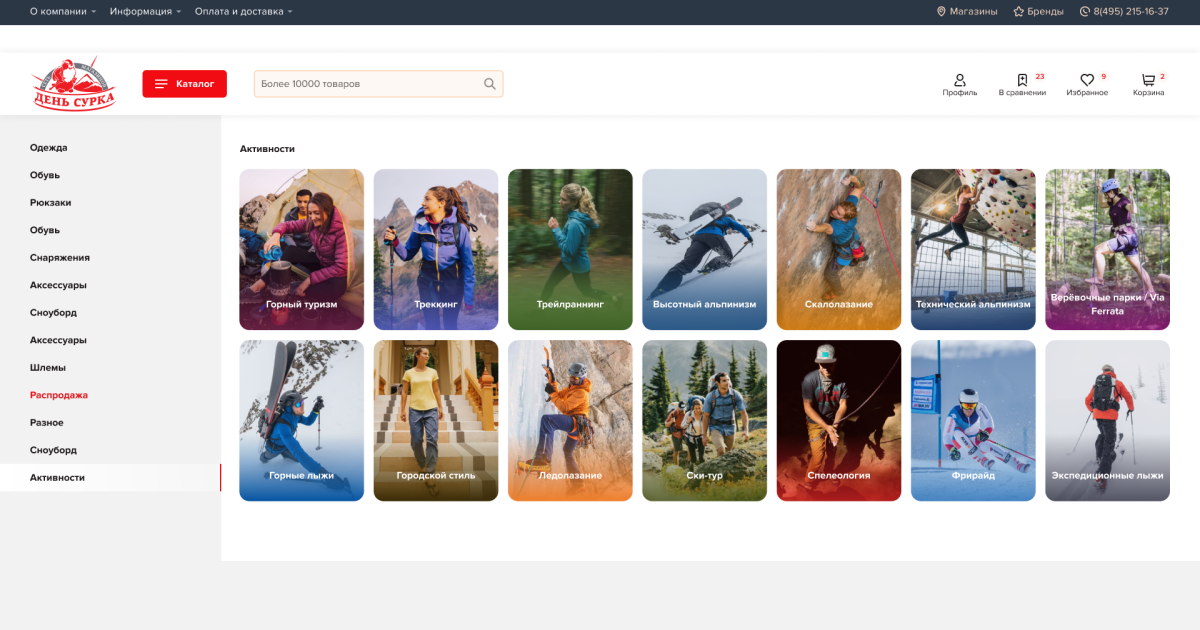Open the Профиль user profile
The image size is (1200, 630).
click(x=960, y=85)
